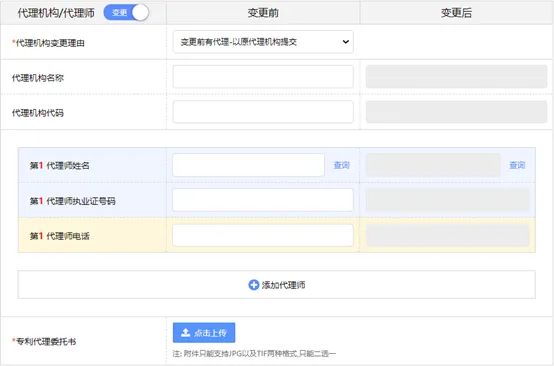Select the 变更后 第1代理师姓名 field

pos(433,165)
